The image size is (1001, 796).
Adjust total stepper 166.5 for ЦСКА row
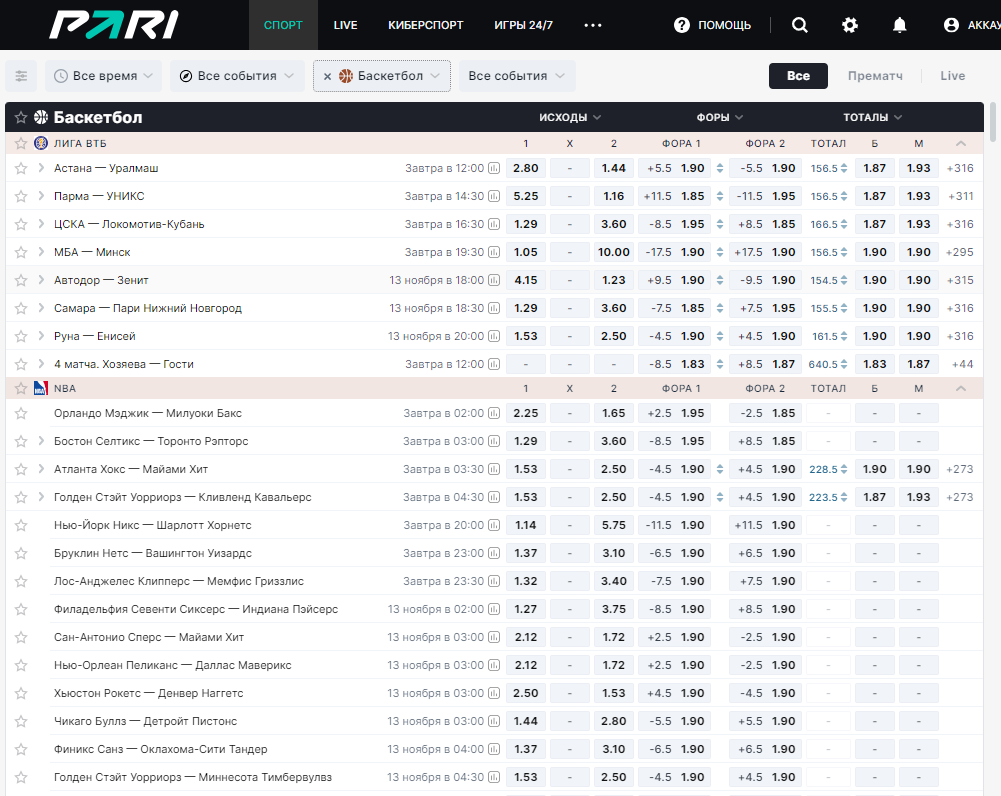point(844,225)
